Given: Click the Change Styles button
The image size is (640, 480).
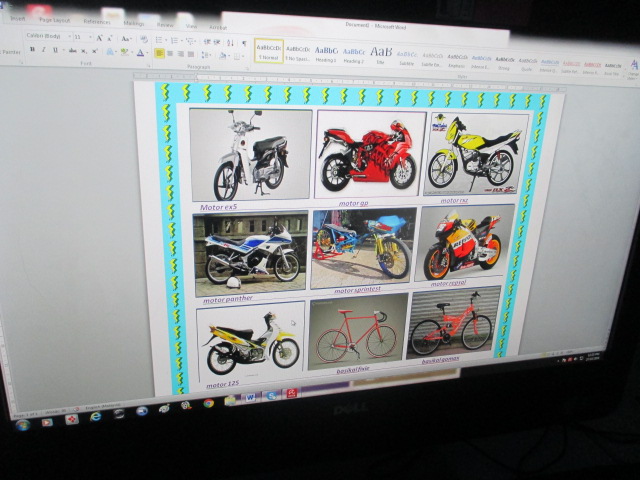Looking at the screenshot, I should pyautogui.click(x=635, y=69).
